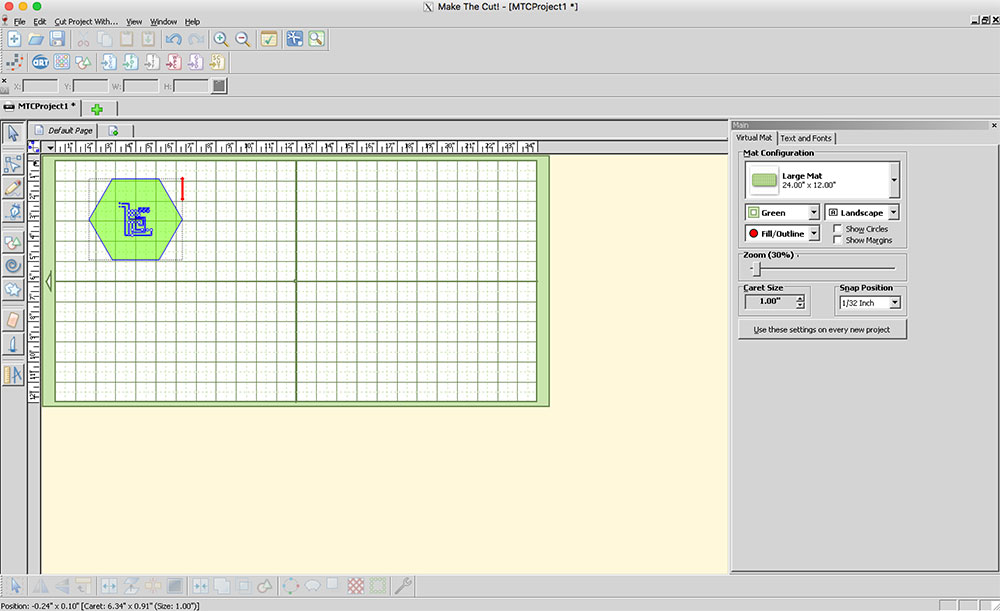The height and width of the screenshot is (611, 1000).
Task: Open the pixel trace icon
Action: tap(15, 62)
